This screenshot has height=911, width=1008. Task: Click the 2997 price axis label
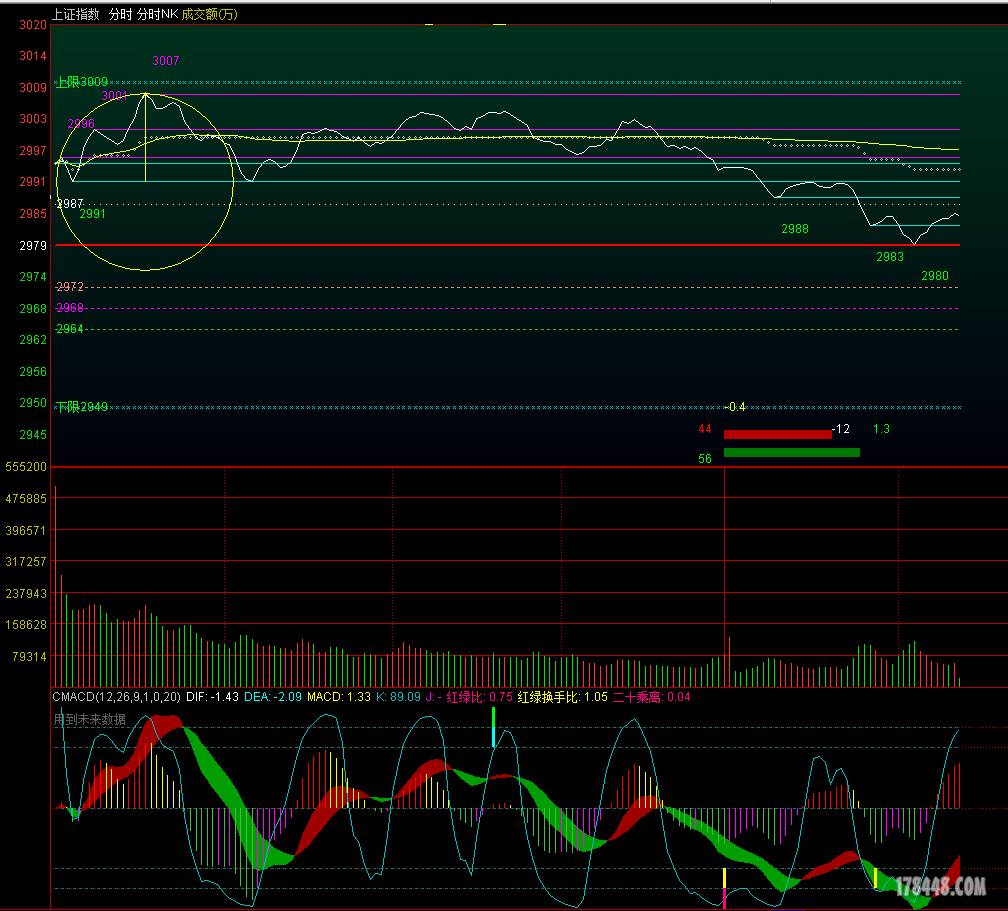pyautogui.click(x=33, y=150)
